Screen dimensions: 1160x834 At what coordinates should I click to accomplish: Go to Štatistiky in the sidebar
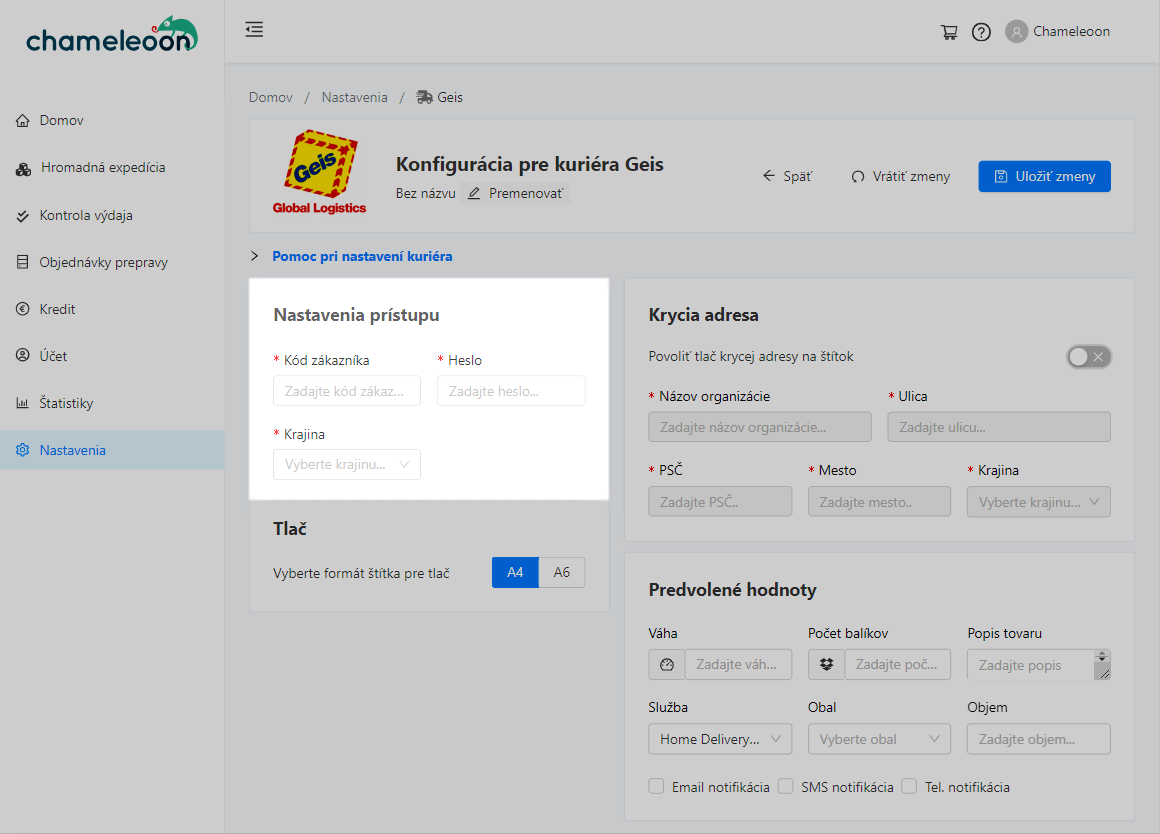66,404
